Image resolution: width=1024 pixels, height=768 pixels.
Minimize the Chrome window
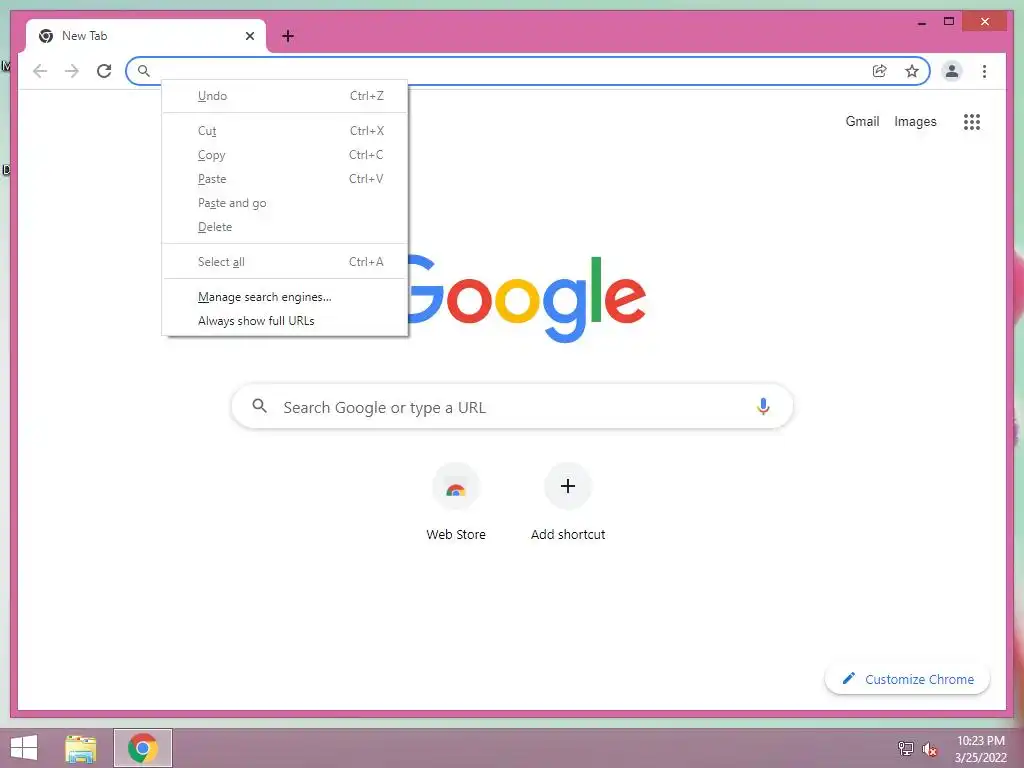click(x=921, y=22)
